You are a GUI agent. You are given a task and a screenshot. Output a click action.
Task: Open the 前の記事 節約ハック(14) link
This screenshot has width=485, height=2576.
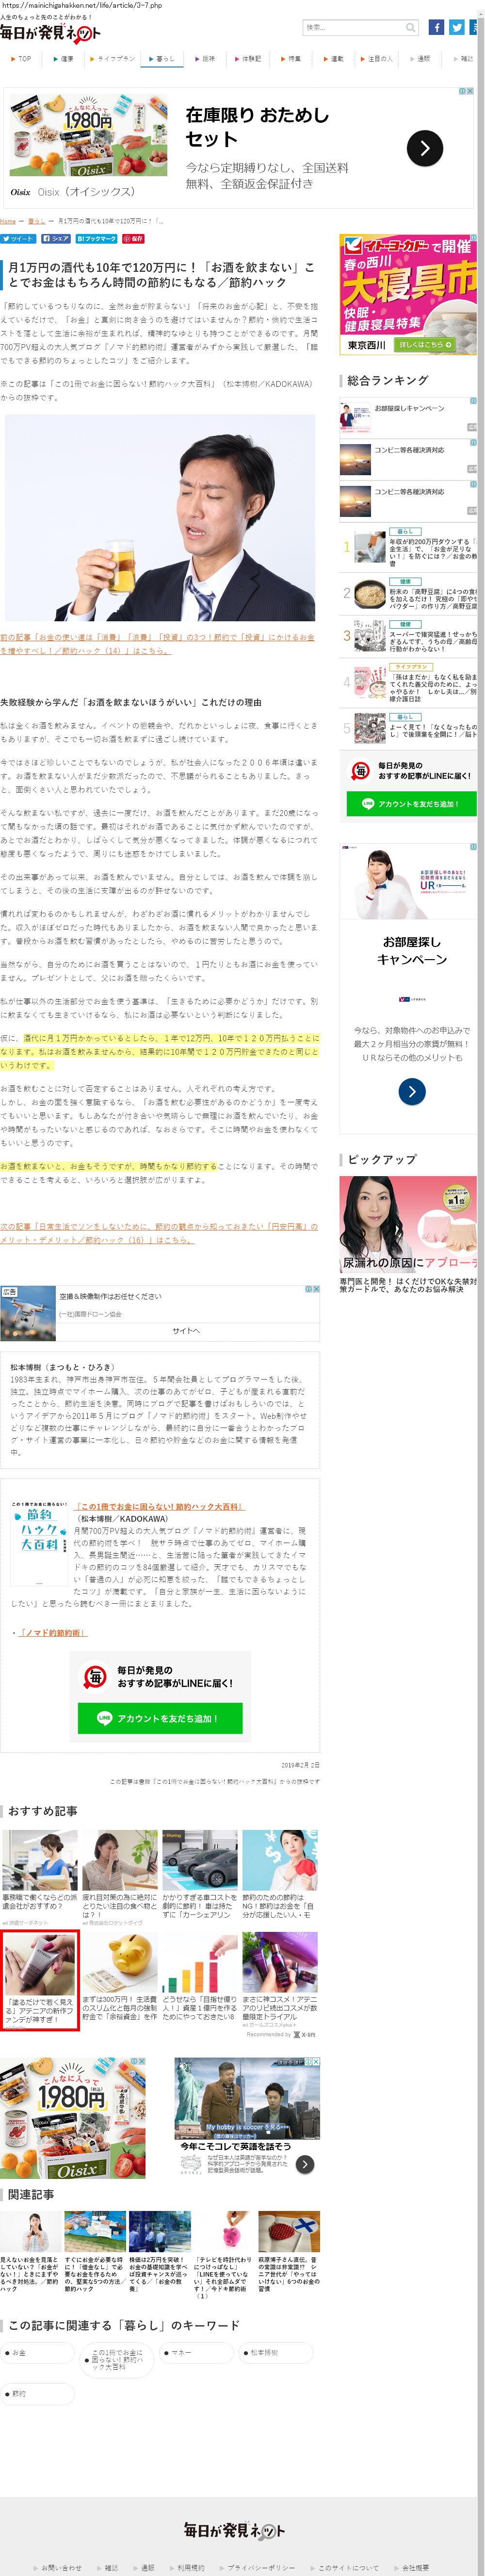157,643
